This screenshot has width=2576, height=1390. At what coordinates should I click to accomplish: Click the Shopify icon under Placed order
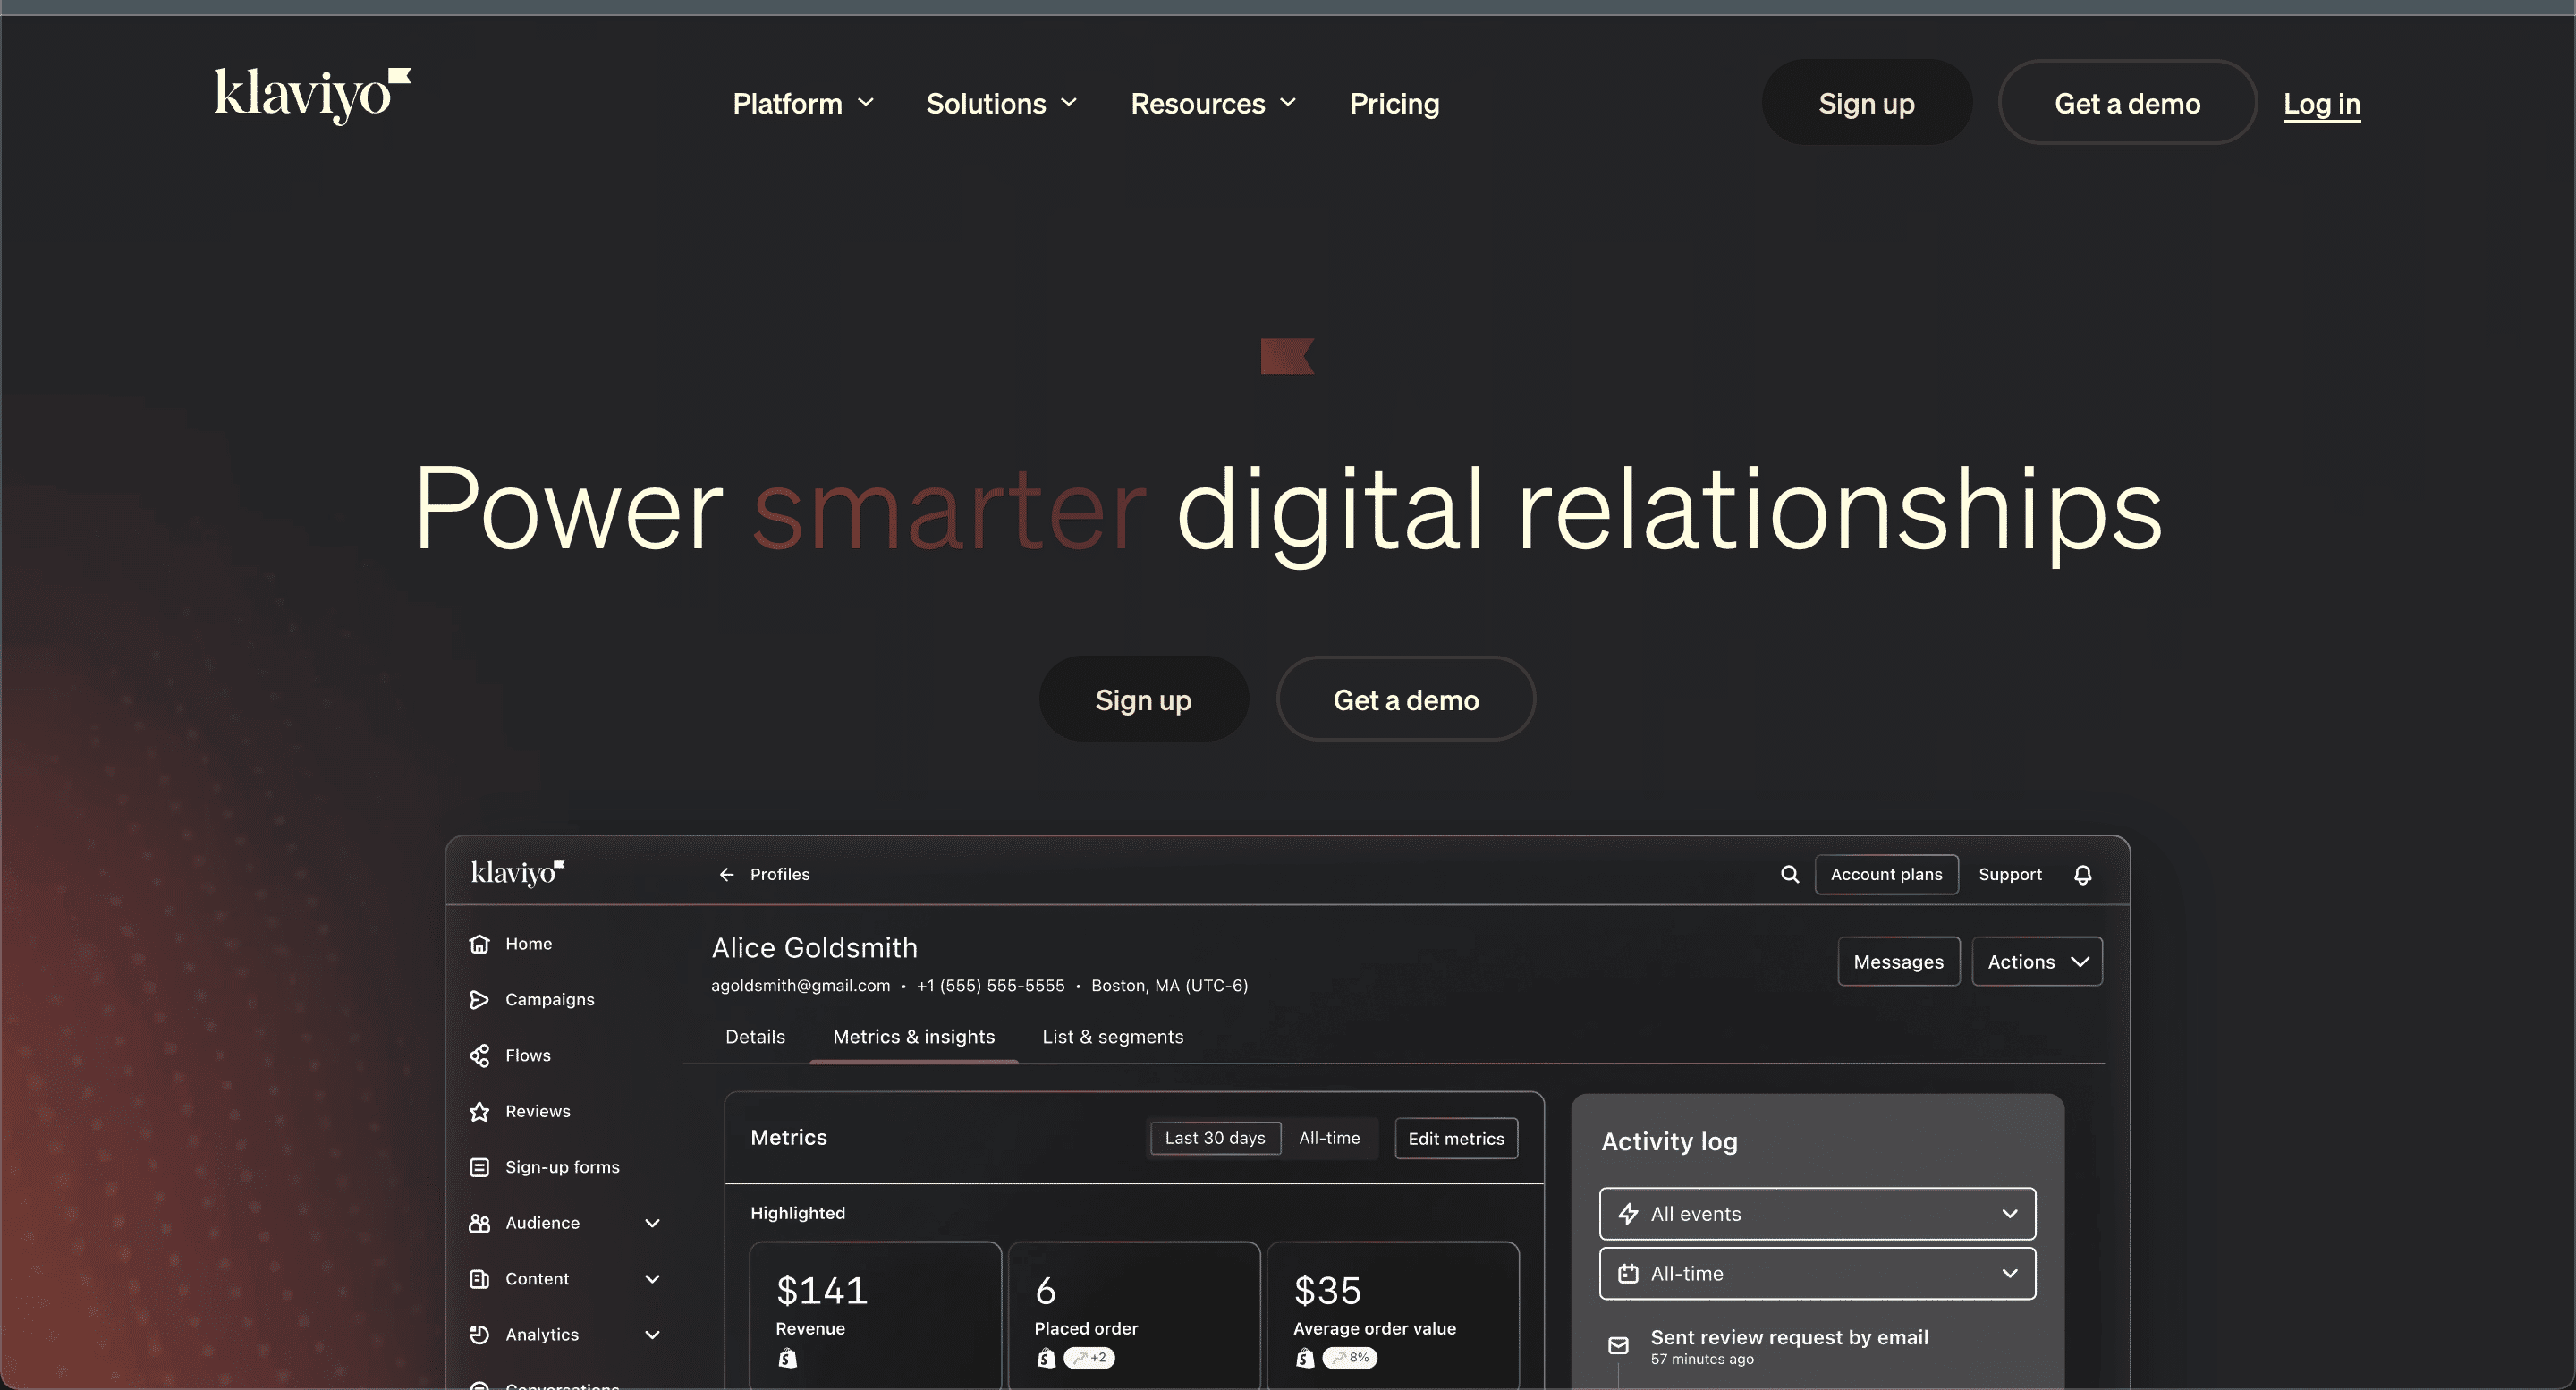pyautogui.click(x=1046, y=1358)
